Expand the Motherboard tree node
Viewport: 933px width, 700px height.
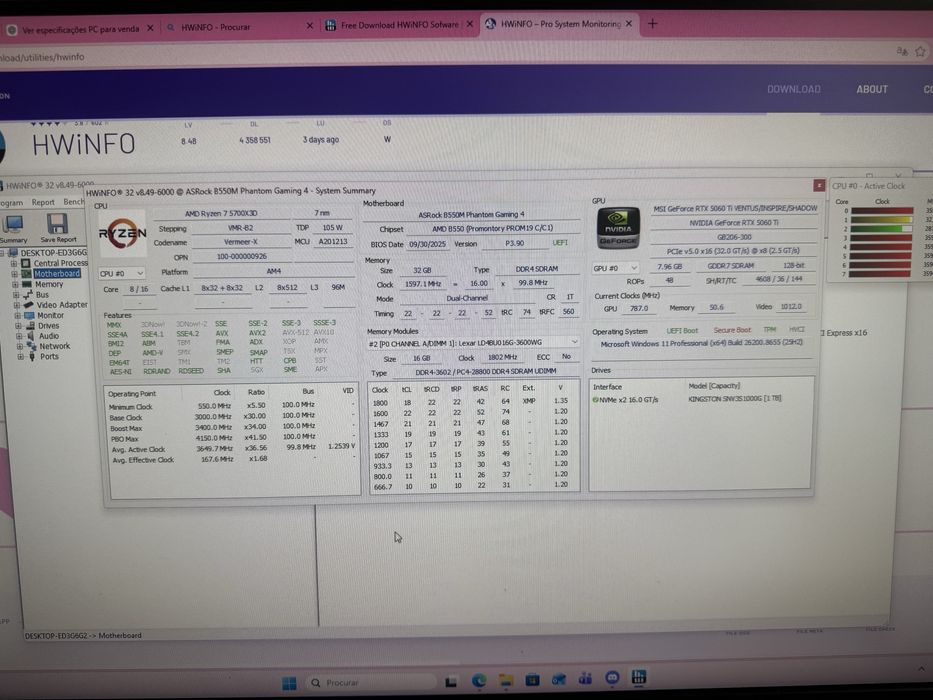pos(14,274)
